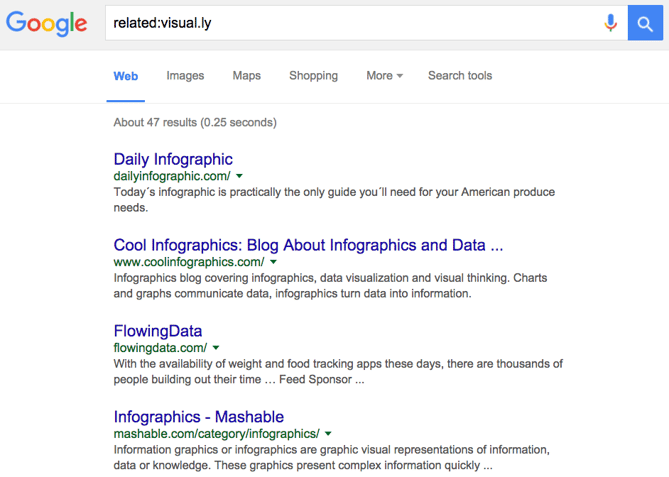Click in the search query field
This screenshot has width=669, height=477.
[x=350, y=22]
